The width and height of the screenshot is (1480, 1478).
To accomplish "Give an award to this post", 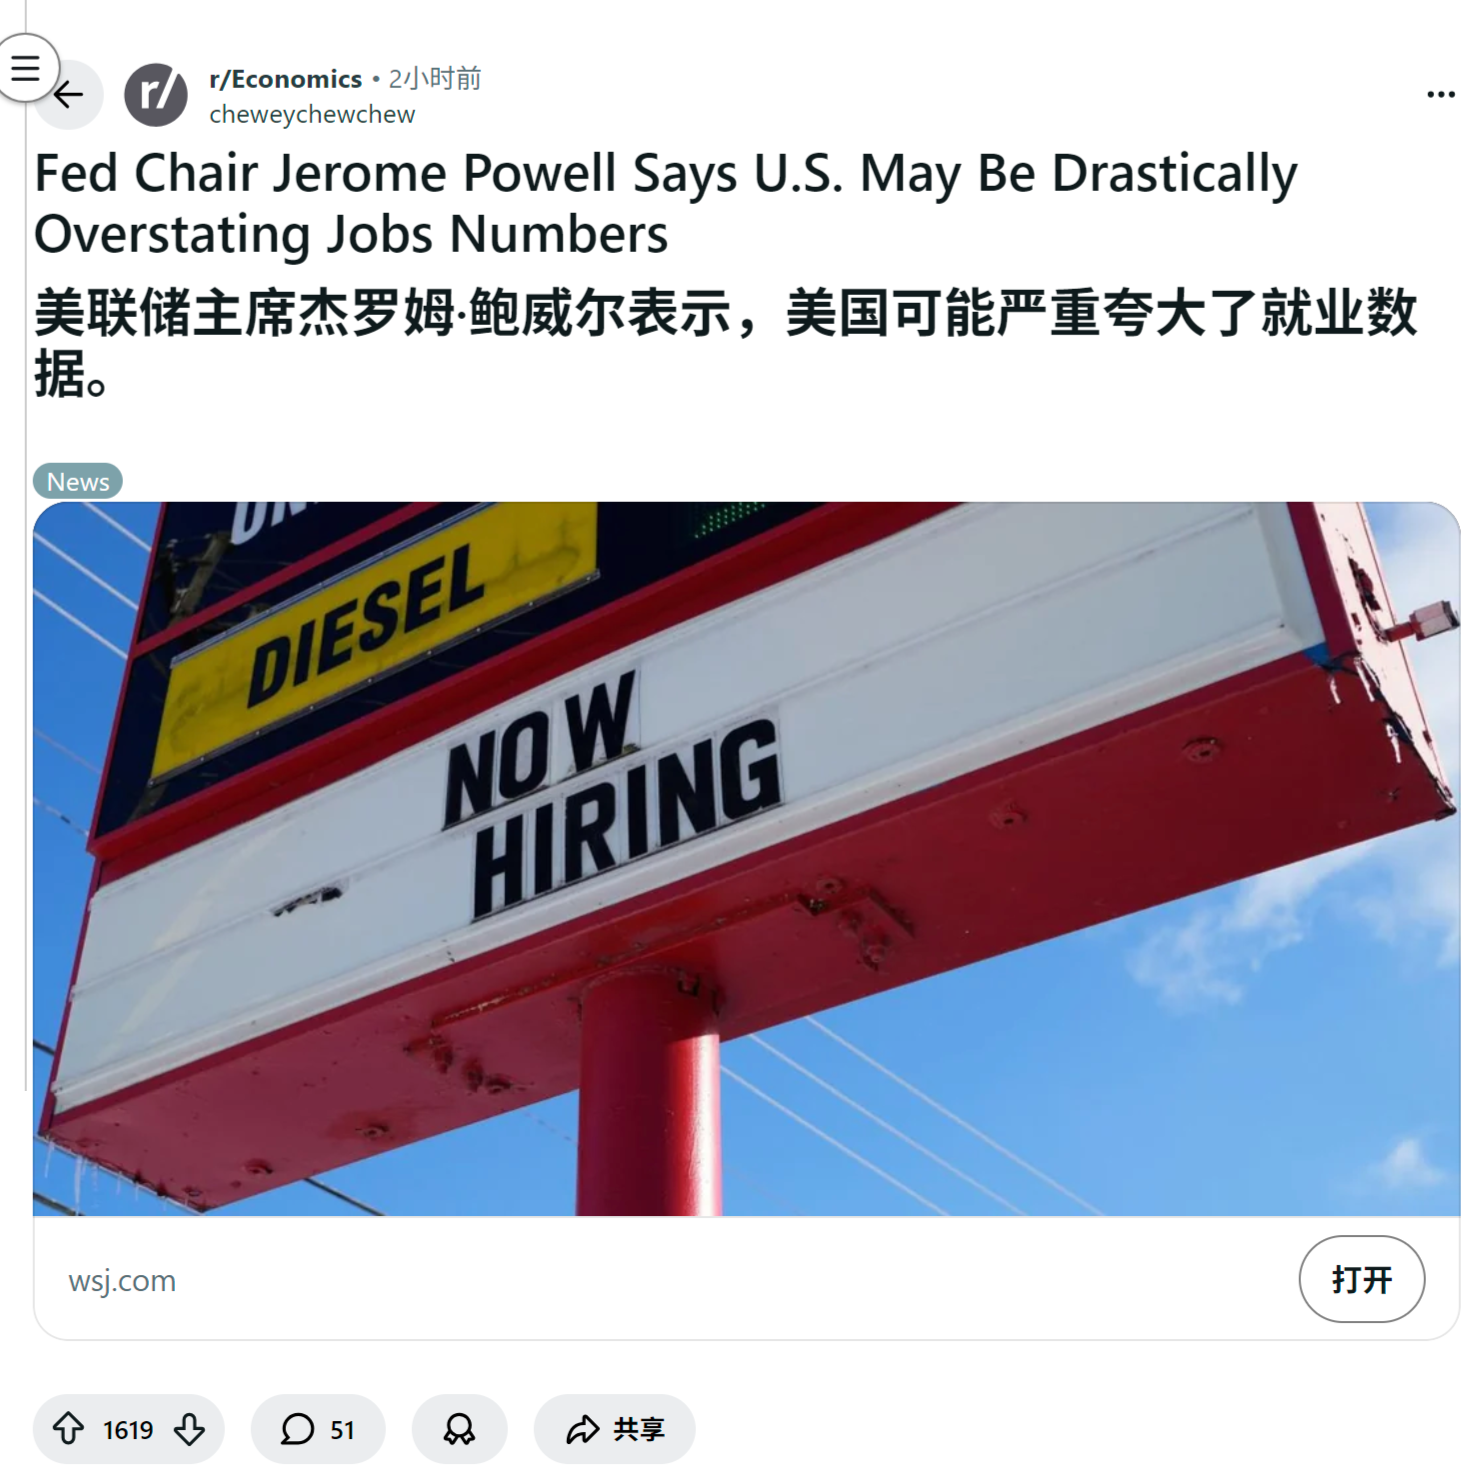I will 459,1428.
